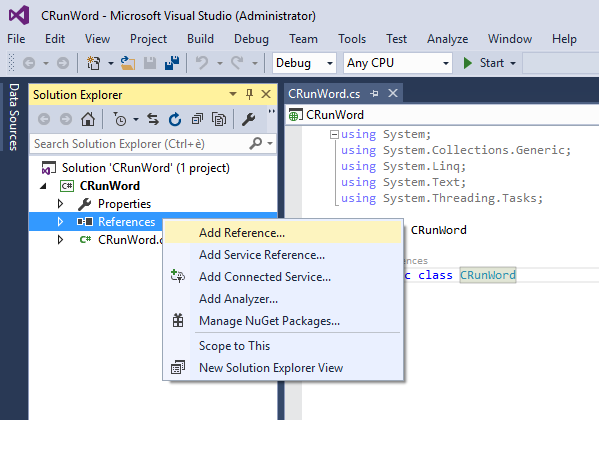The width and height of the screenshot is (601, 450).
Task: Click the Save toolbar icon
Action: (149, 63)
